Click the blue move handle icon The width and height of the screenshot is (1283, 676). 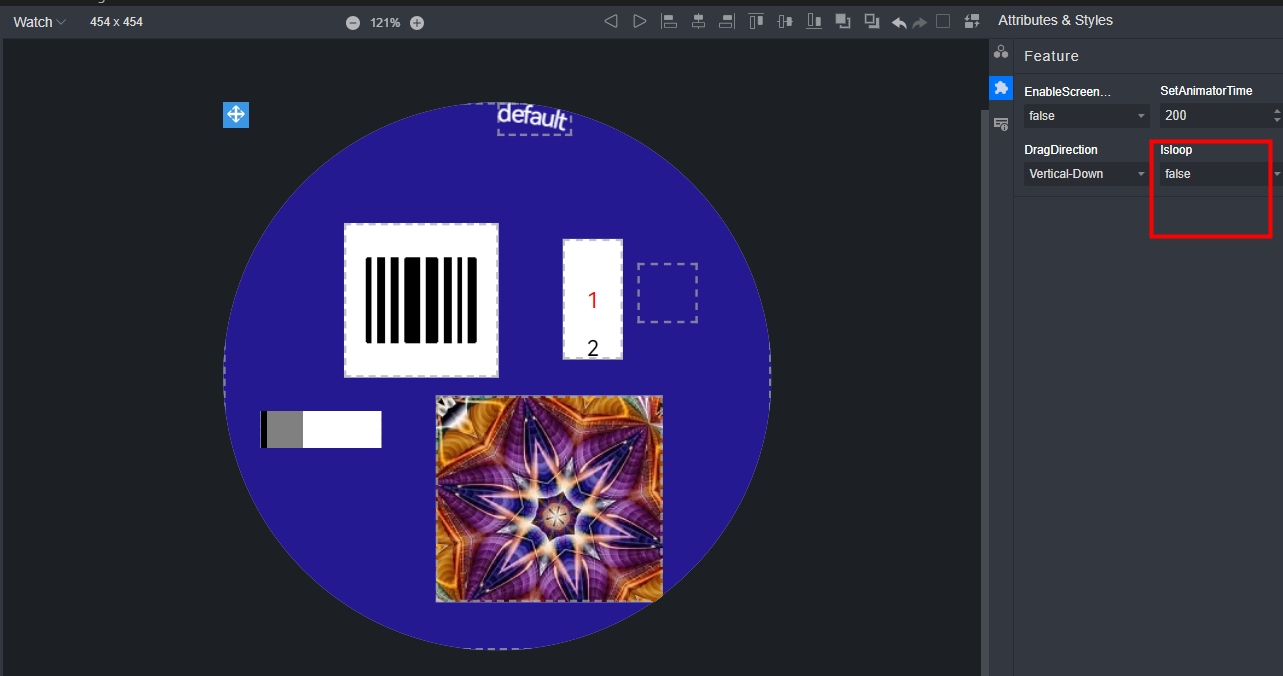236,115
